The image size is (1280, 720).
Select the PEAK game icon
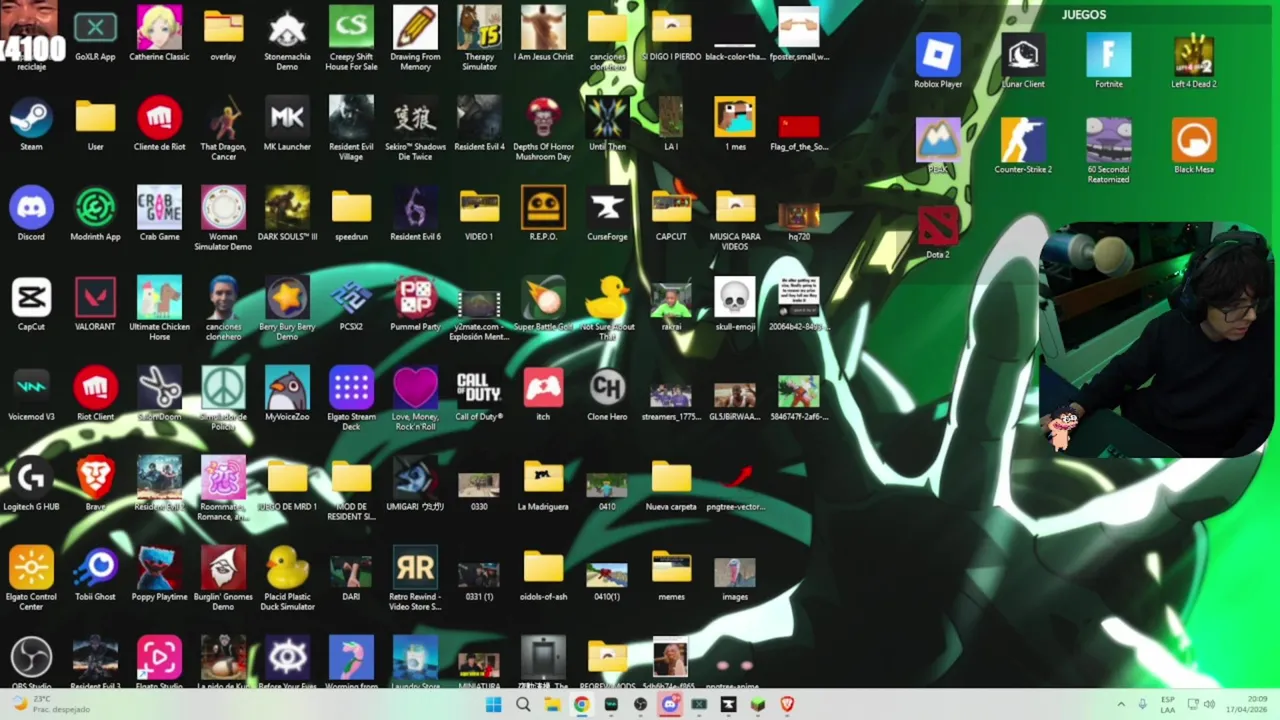938,147
